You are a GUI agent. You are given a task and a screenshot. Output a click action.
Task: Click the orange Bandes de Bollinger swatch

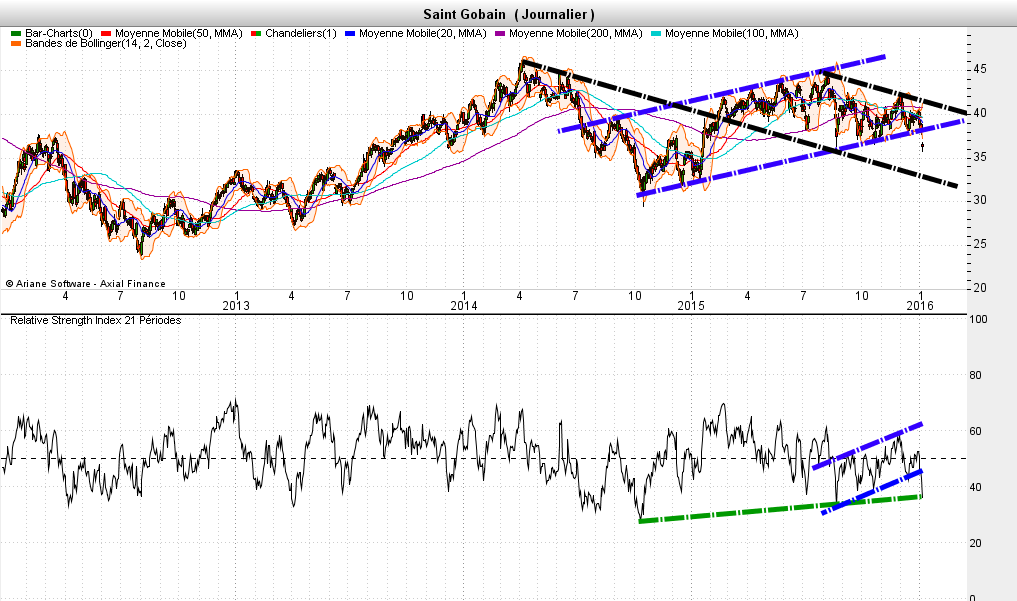16,43
